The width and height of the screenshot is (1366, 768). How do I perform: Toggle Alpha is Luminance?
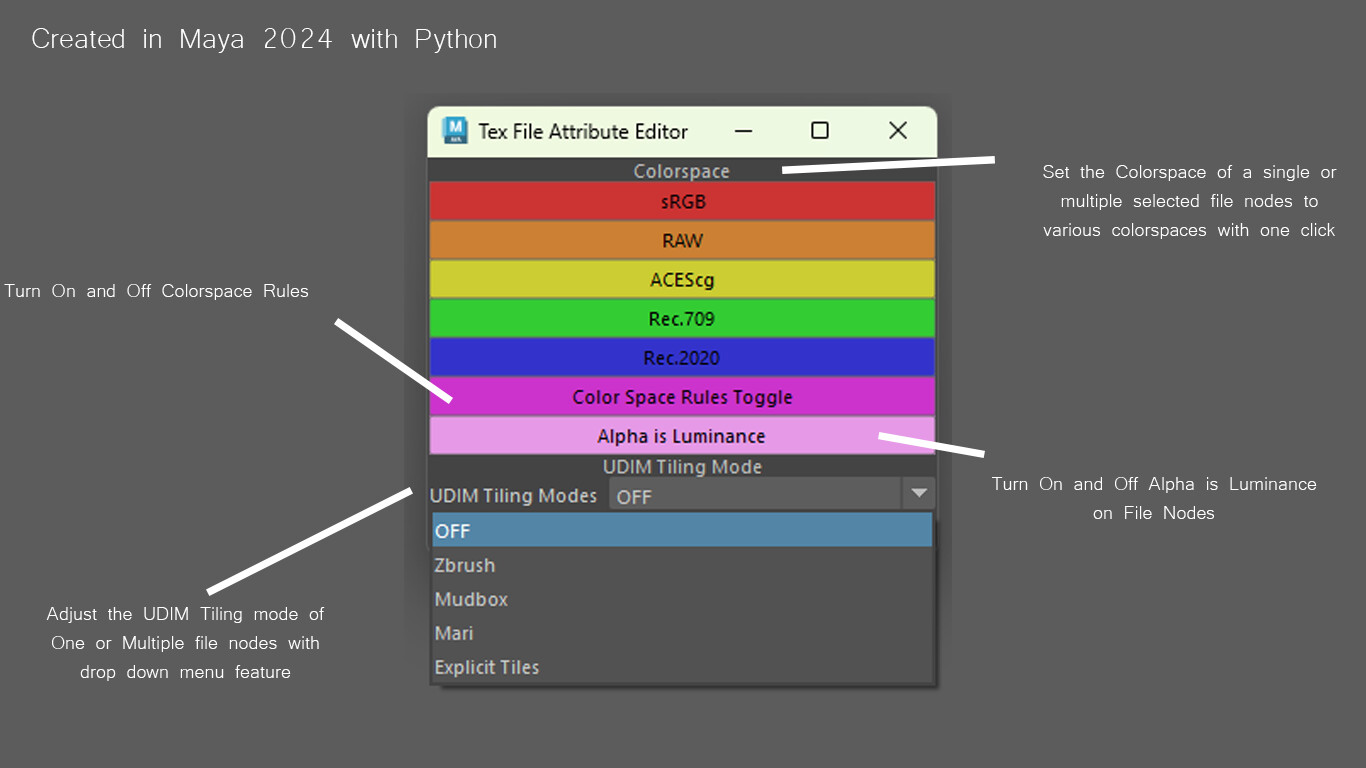point(682,435)
